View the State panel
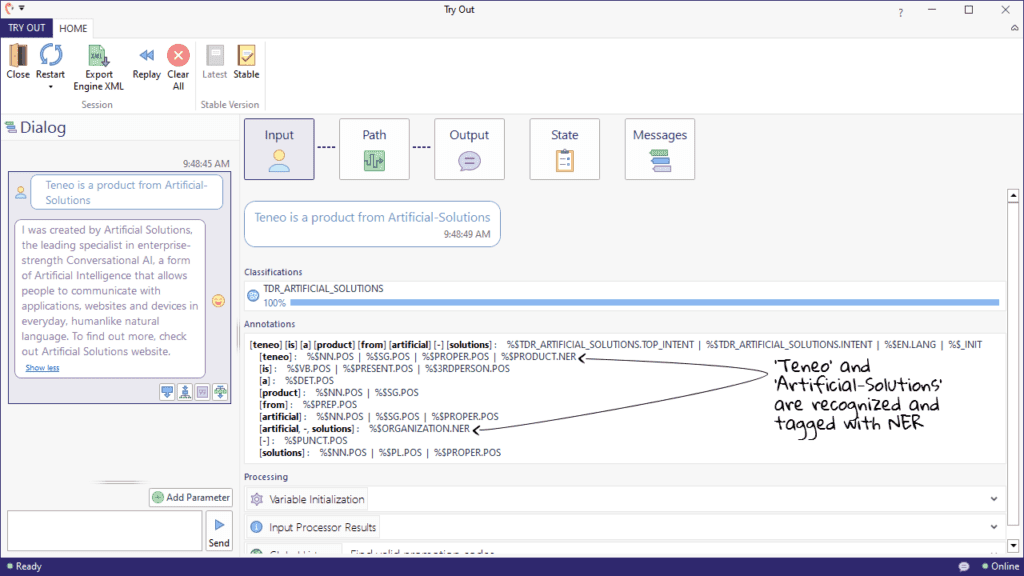The height and width of the screenshot is (576, 1024). [565, 148]
